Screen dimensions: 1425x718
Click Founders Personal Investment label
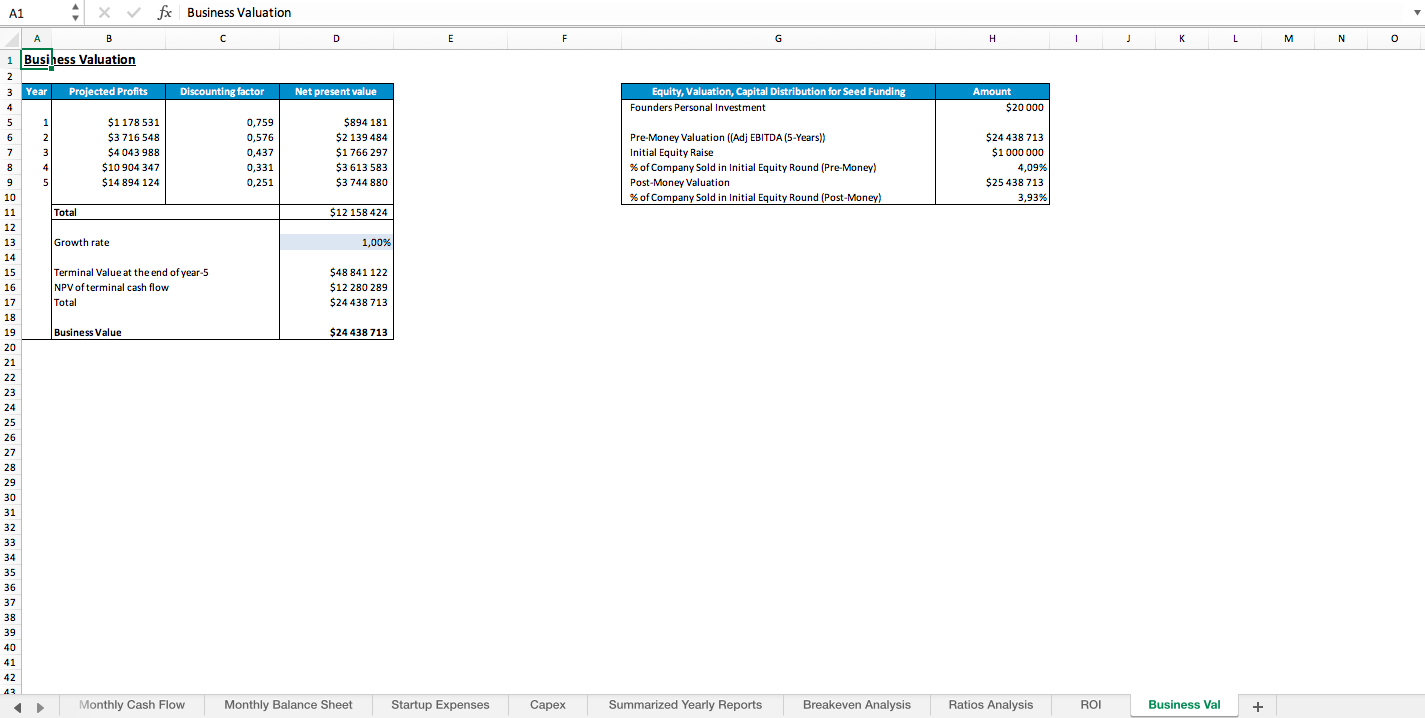pyautogui.click(x=697, y=107)
